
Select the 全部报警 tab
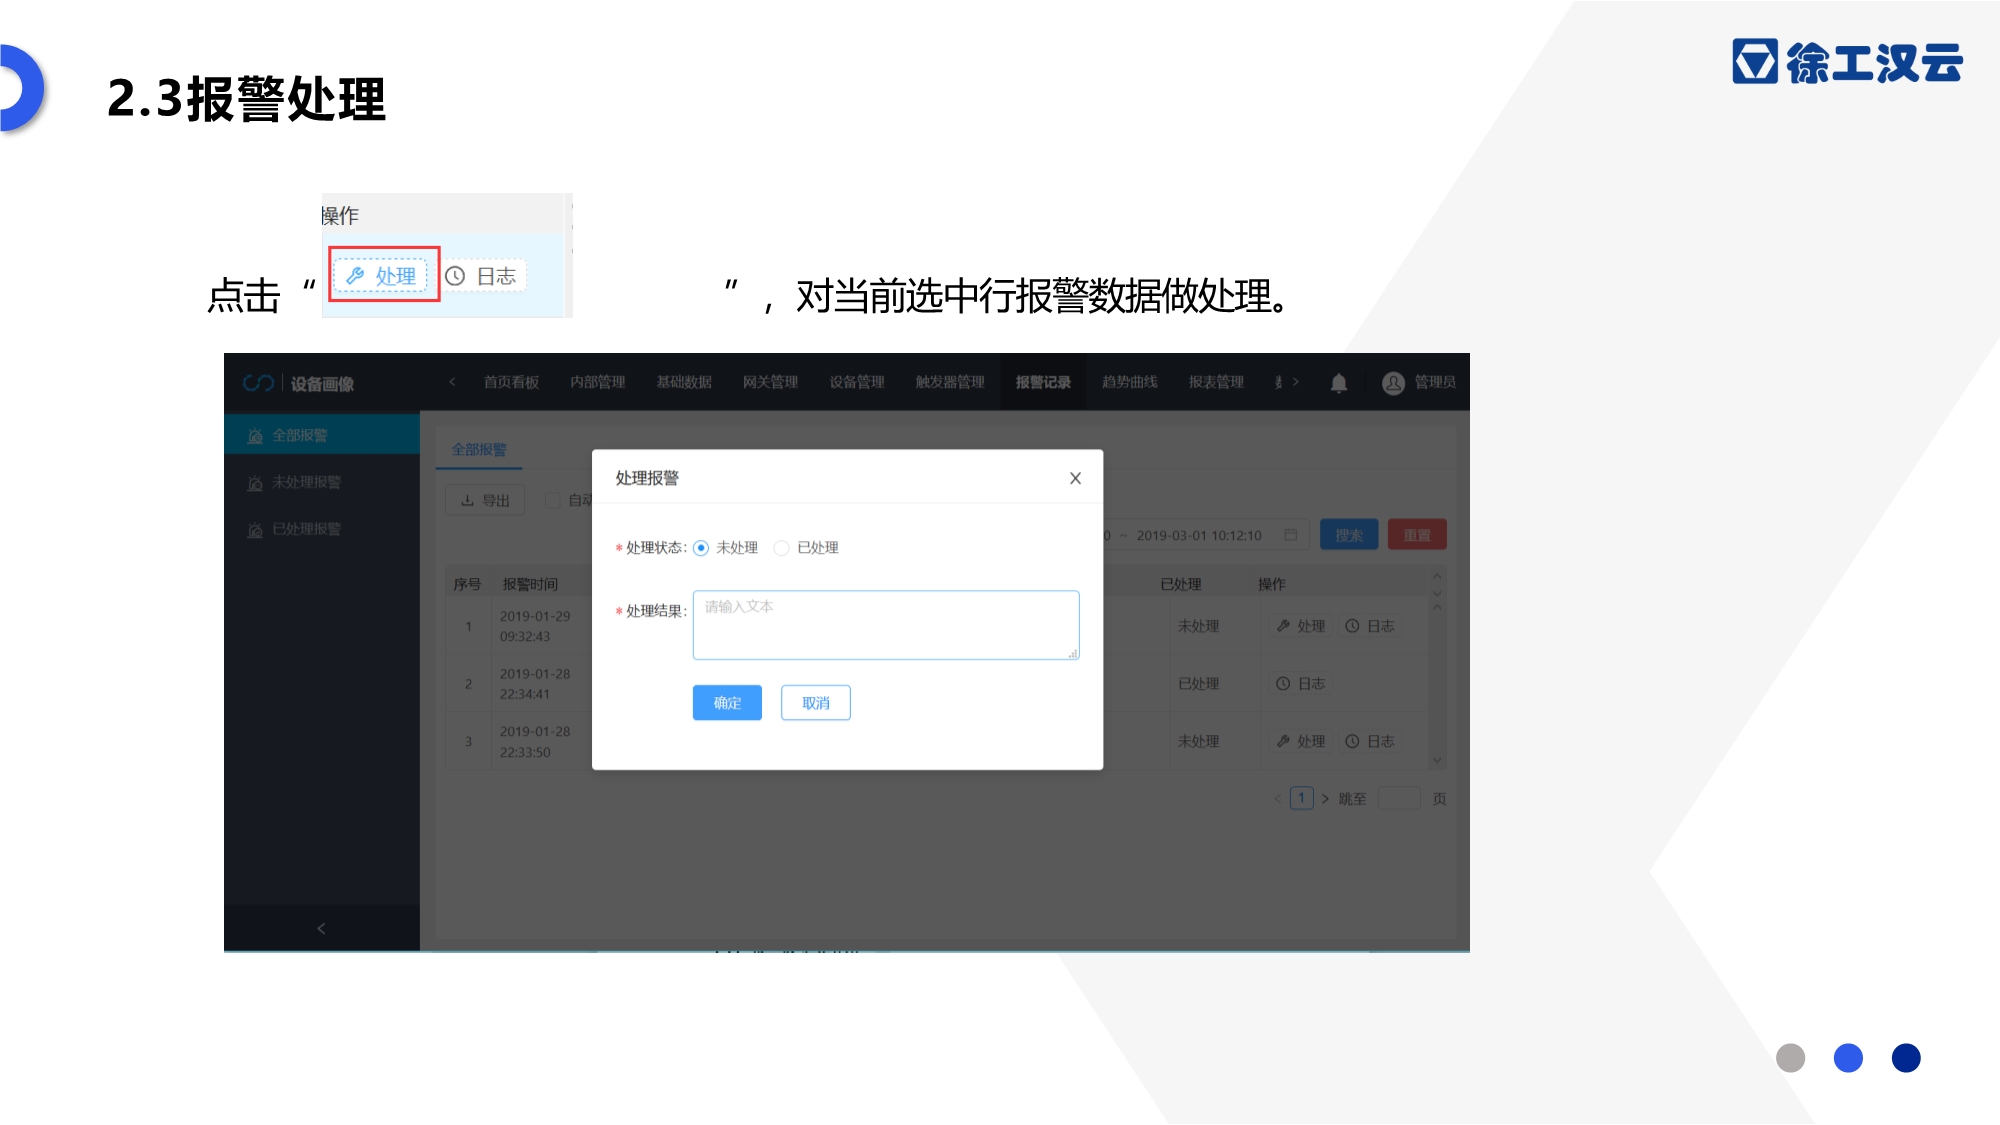click(x=479, y=450)
